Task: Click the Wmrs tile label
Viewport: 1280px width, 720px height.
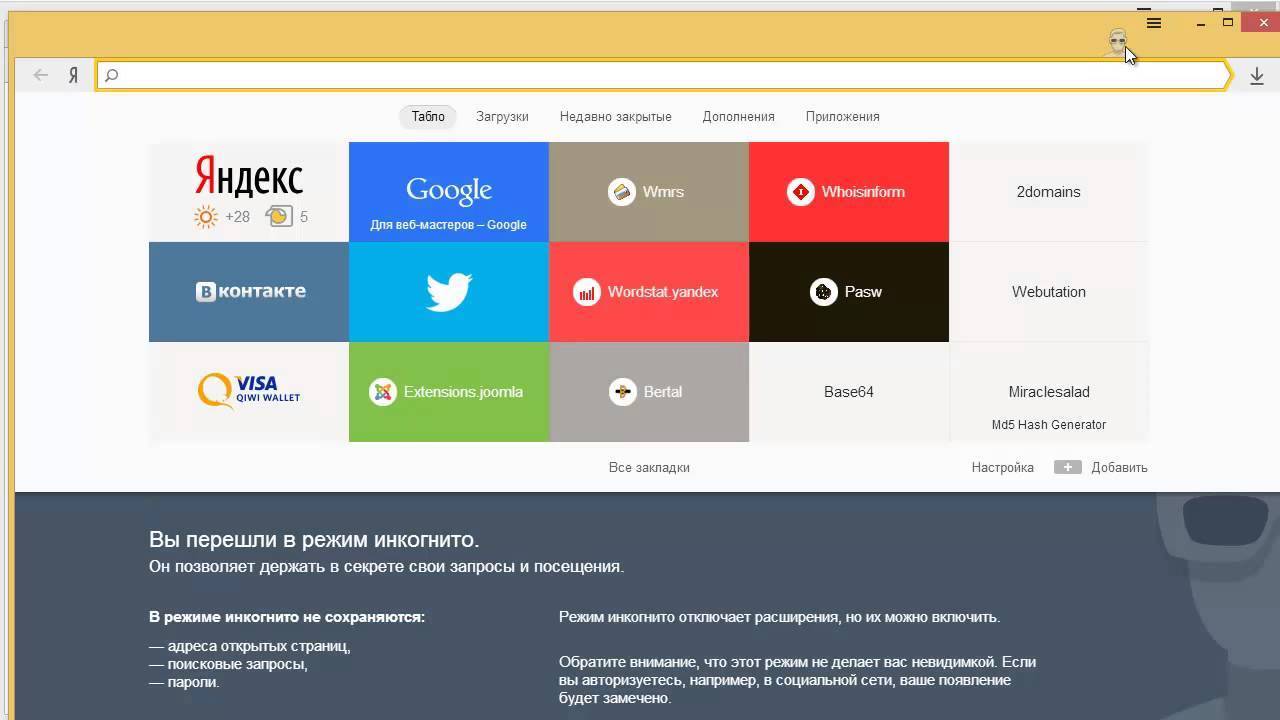Action: pyautogui.click(x=663, y=192)
